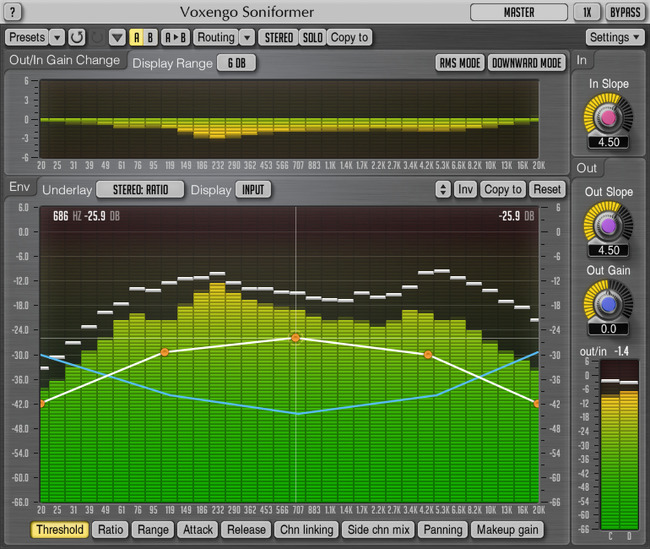Select the Attack envelope tab

(198, 530)
